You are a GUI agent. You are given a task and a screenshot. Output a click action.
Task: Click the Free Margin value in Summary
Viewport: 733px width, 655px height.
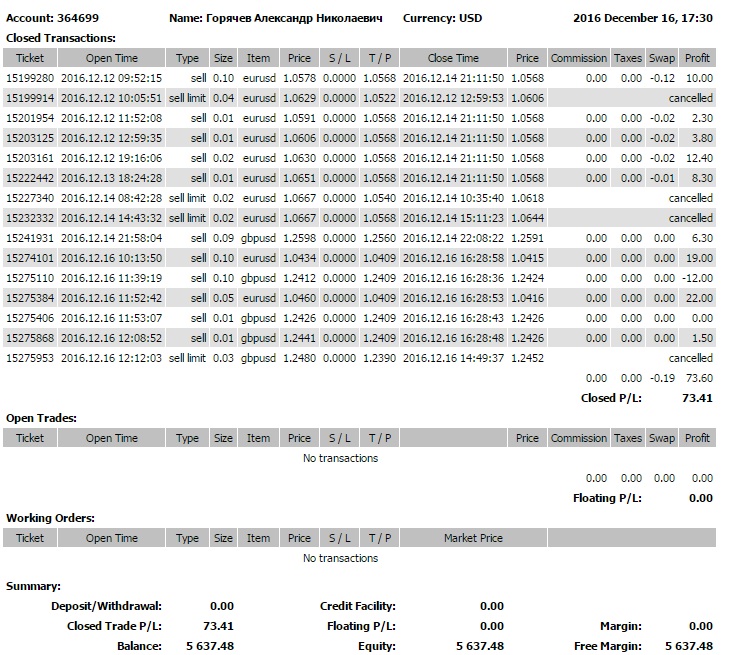(689, 646)
